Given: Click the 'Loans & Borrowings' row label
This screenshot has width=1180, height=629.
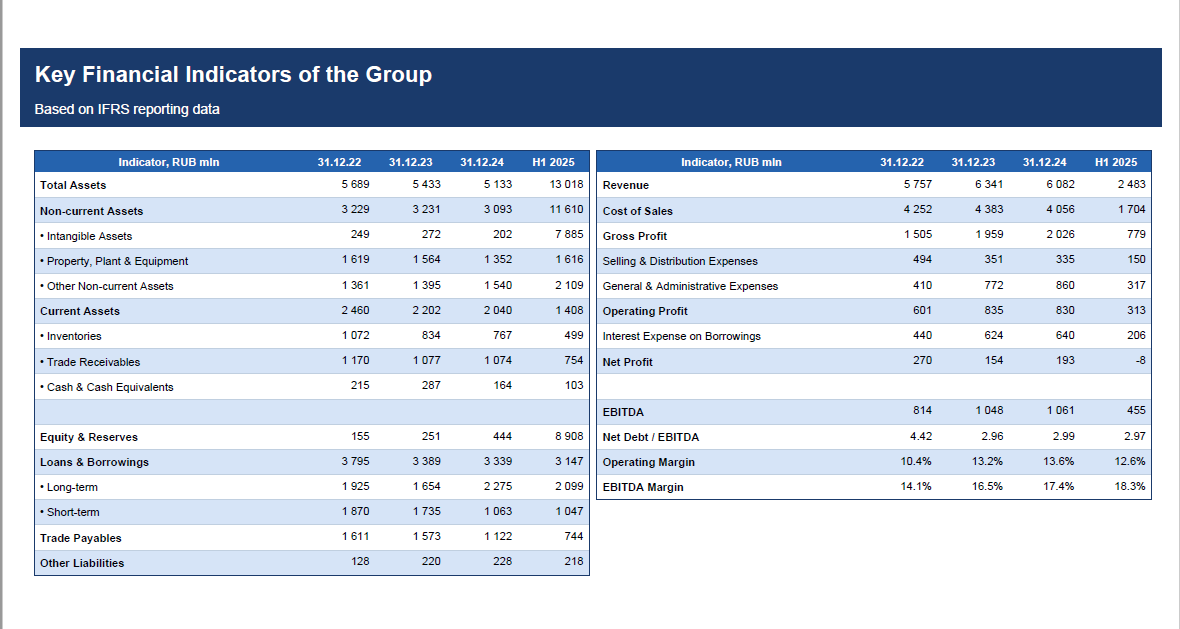Looking at the screenshot, I should pyautogui.click(x=94, y=462).
